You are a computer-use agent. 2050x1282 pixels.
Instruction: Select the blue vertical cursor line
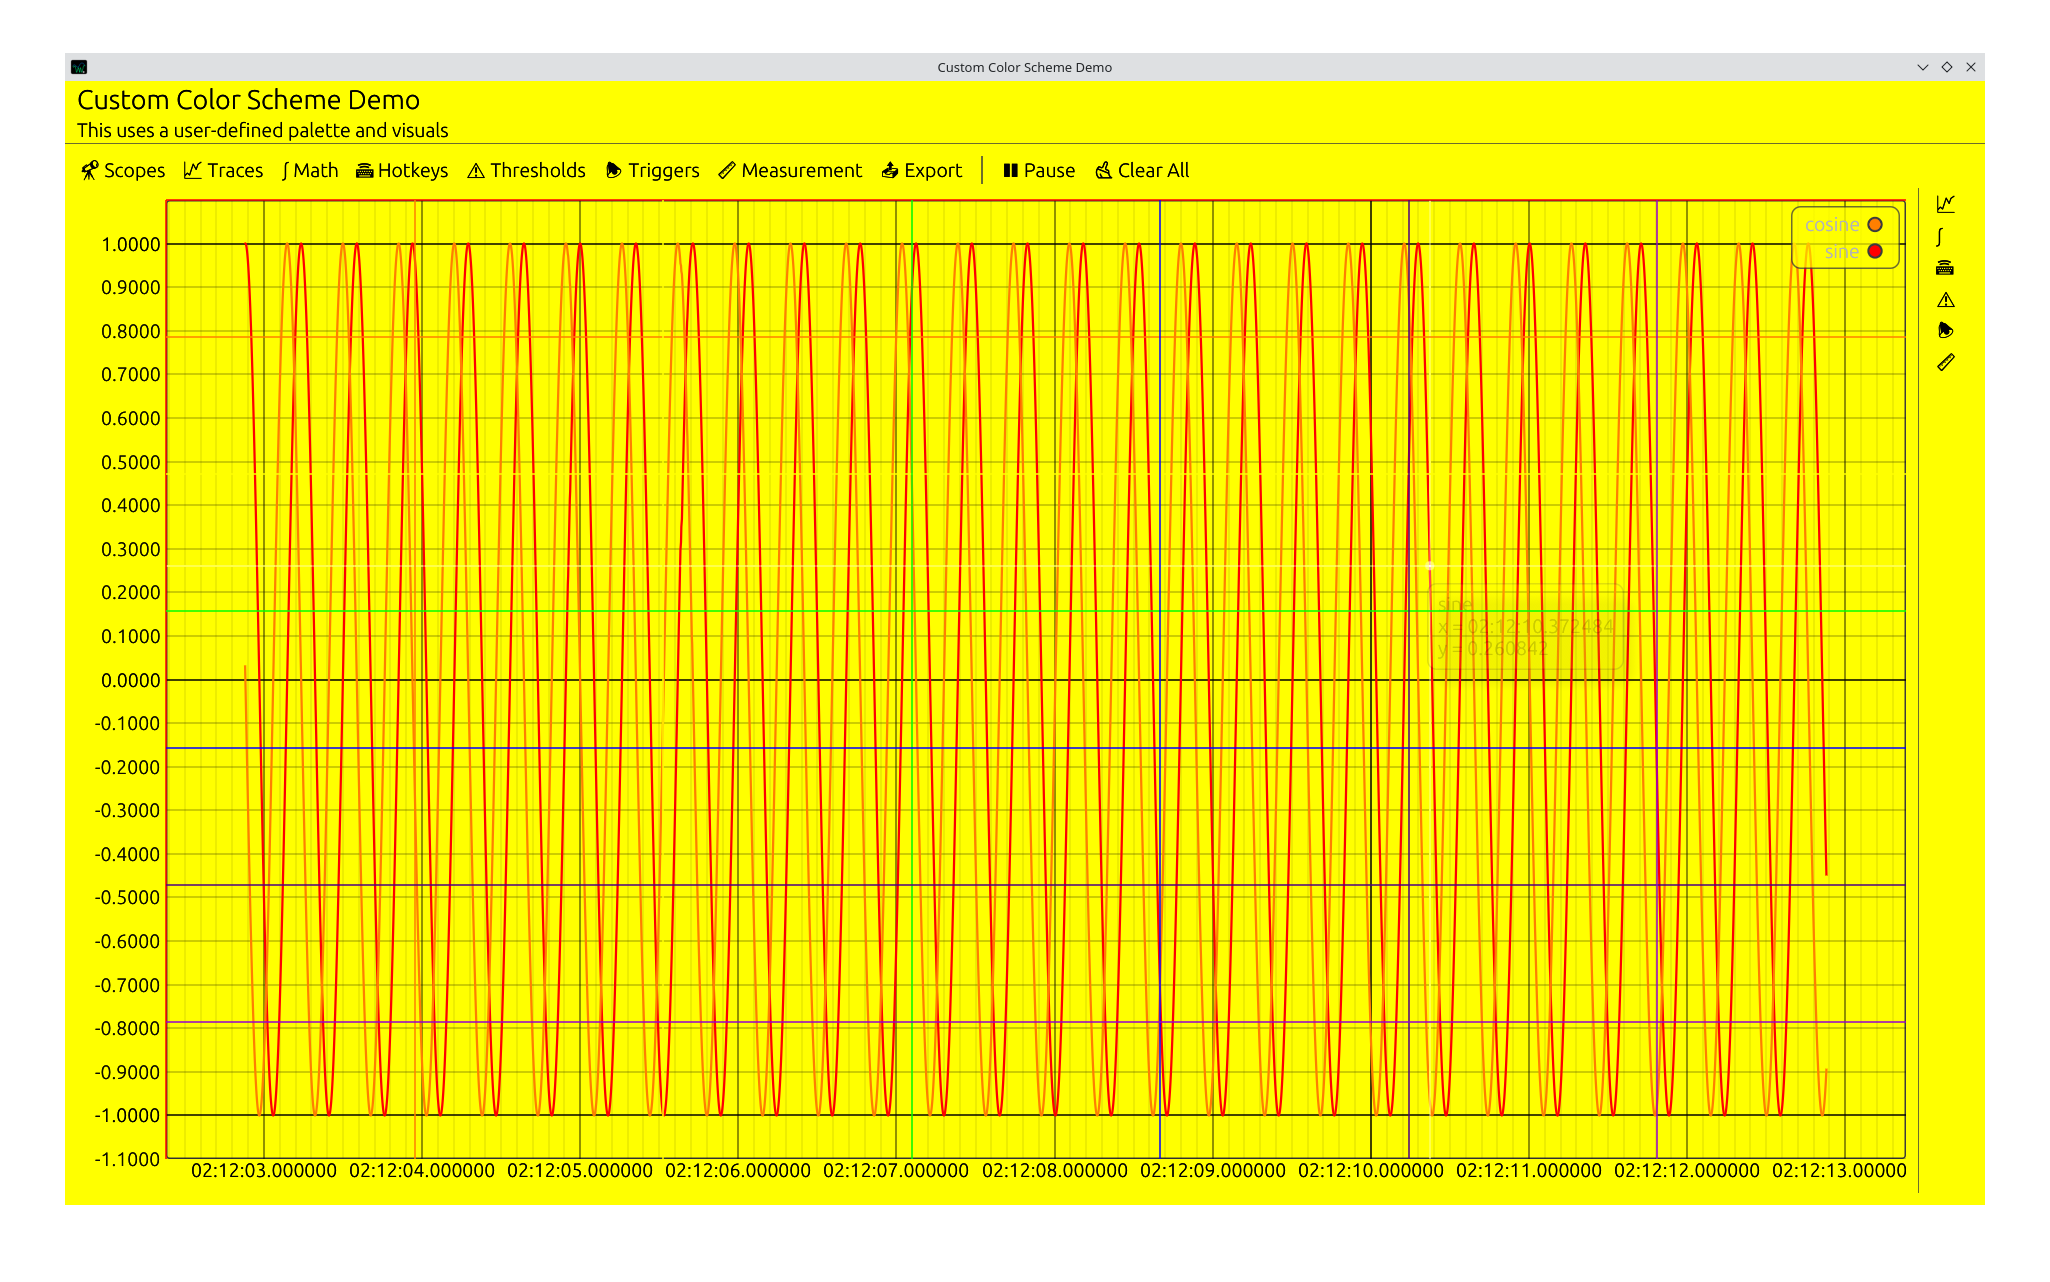coord(1160,680)
